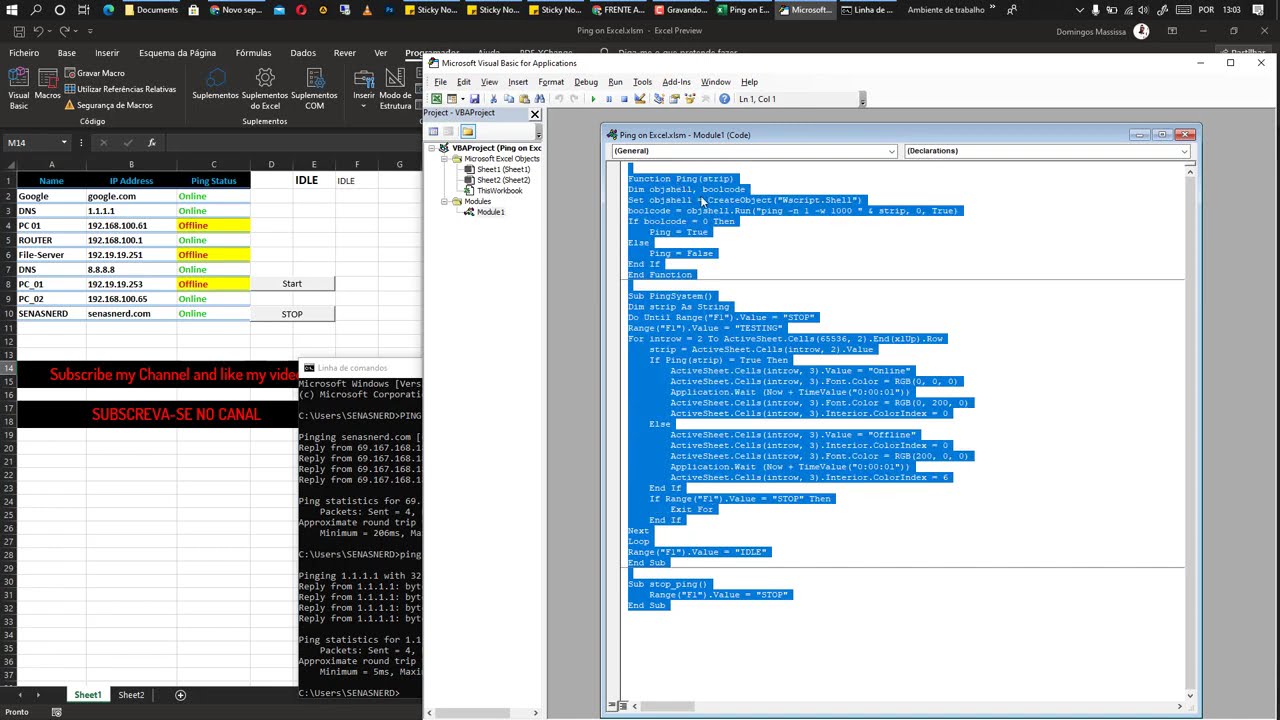Open Insert UserForm dropdown arrow in toolbar
This screenshot has height=720, width=1280.
click(461, 99)
